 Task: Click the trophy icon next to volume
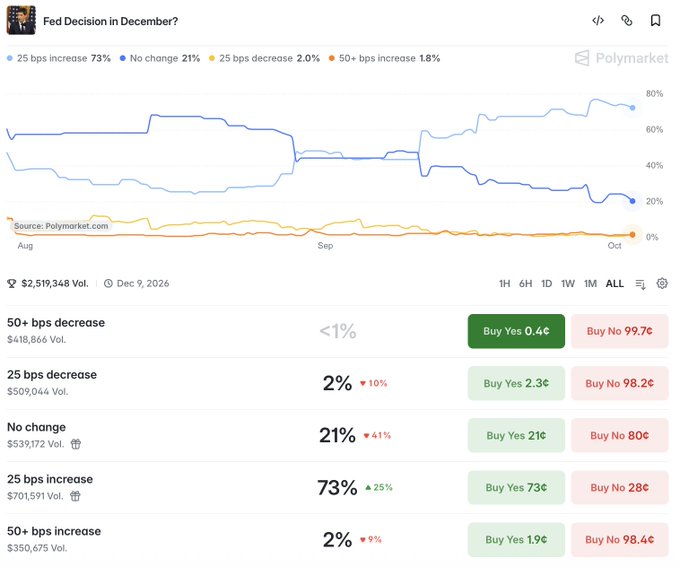coord(12,284)
